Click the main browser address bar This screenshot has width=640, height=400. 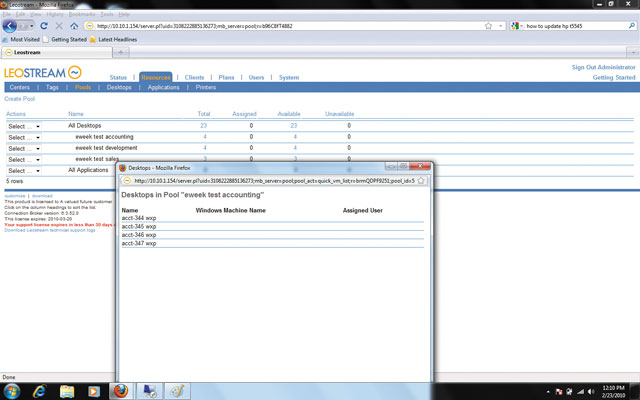(x=284, y=26)
